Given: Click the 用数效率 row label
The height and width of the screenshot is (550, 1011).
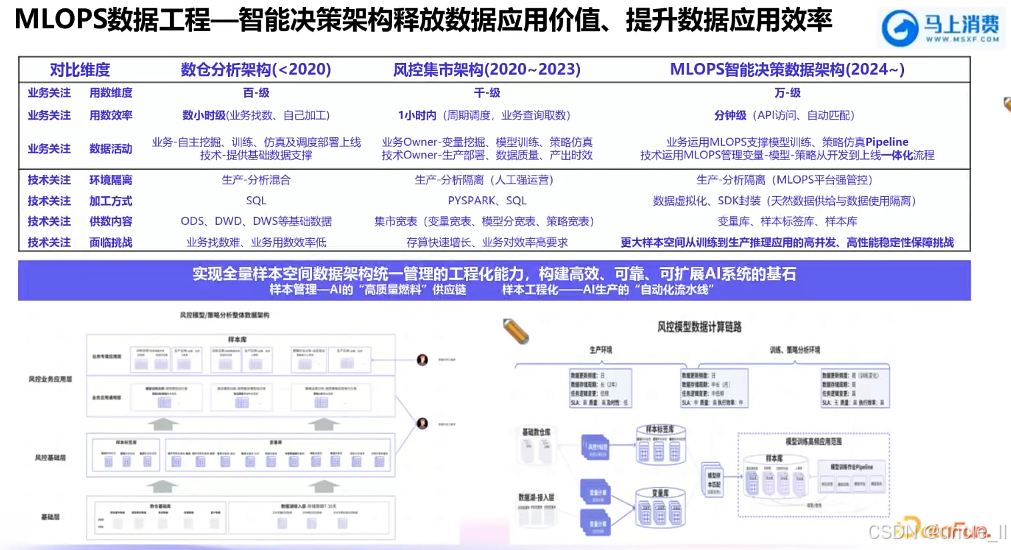Looking at the screenshot, I should (111, 115).
